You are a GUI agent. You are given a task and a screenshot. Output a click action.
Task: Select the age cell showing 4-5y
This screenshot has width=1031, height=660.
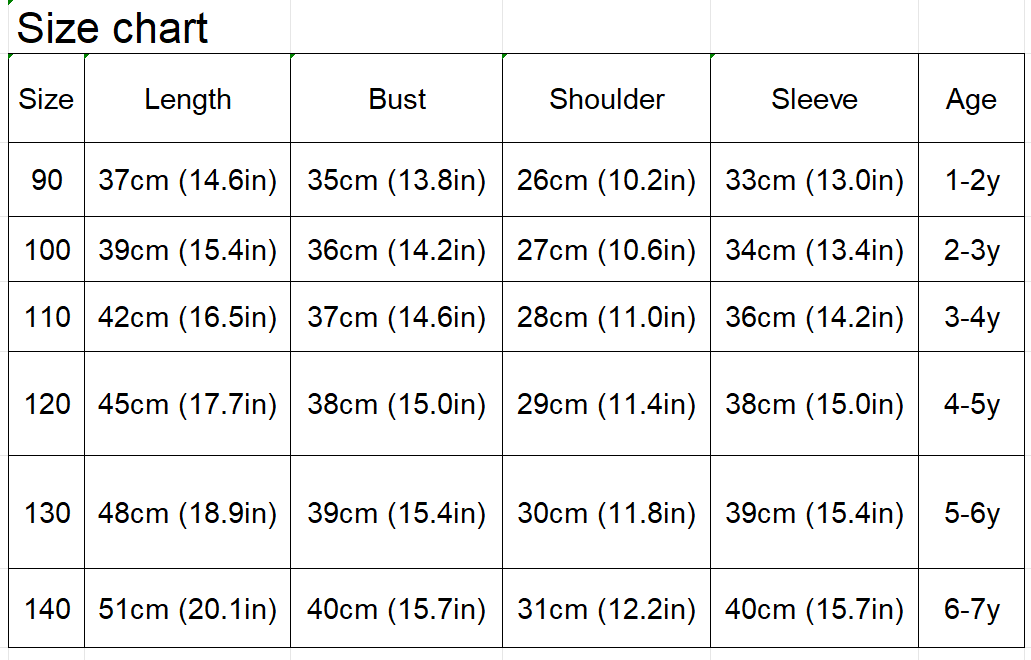coord(971,404)
